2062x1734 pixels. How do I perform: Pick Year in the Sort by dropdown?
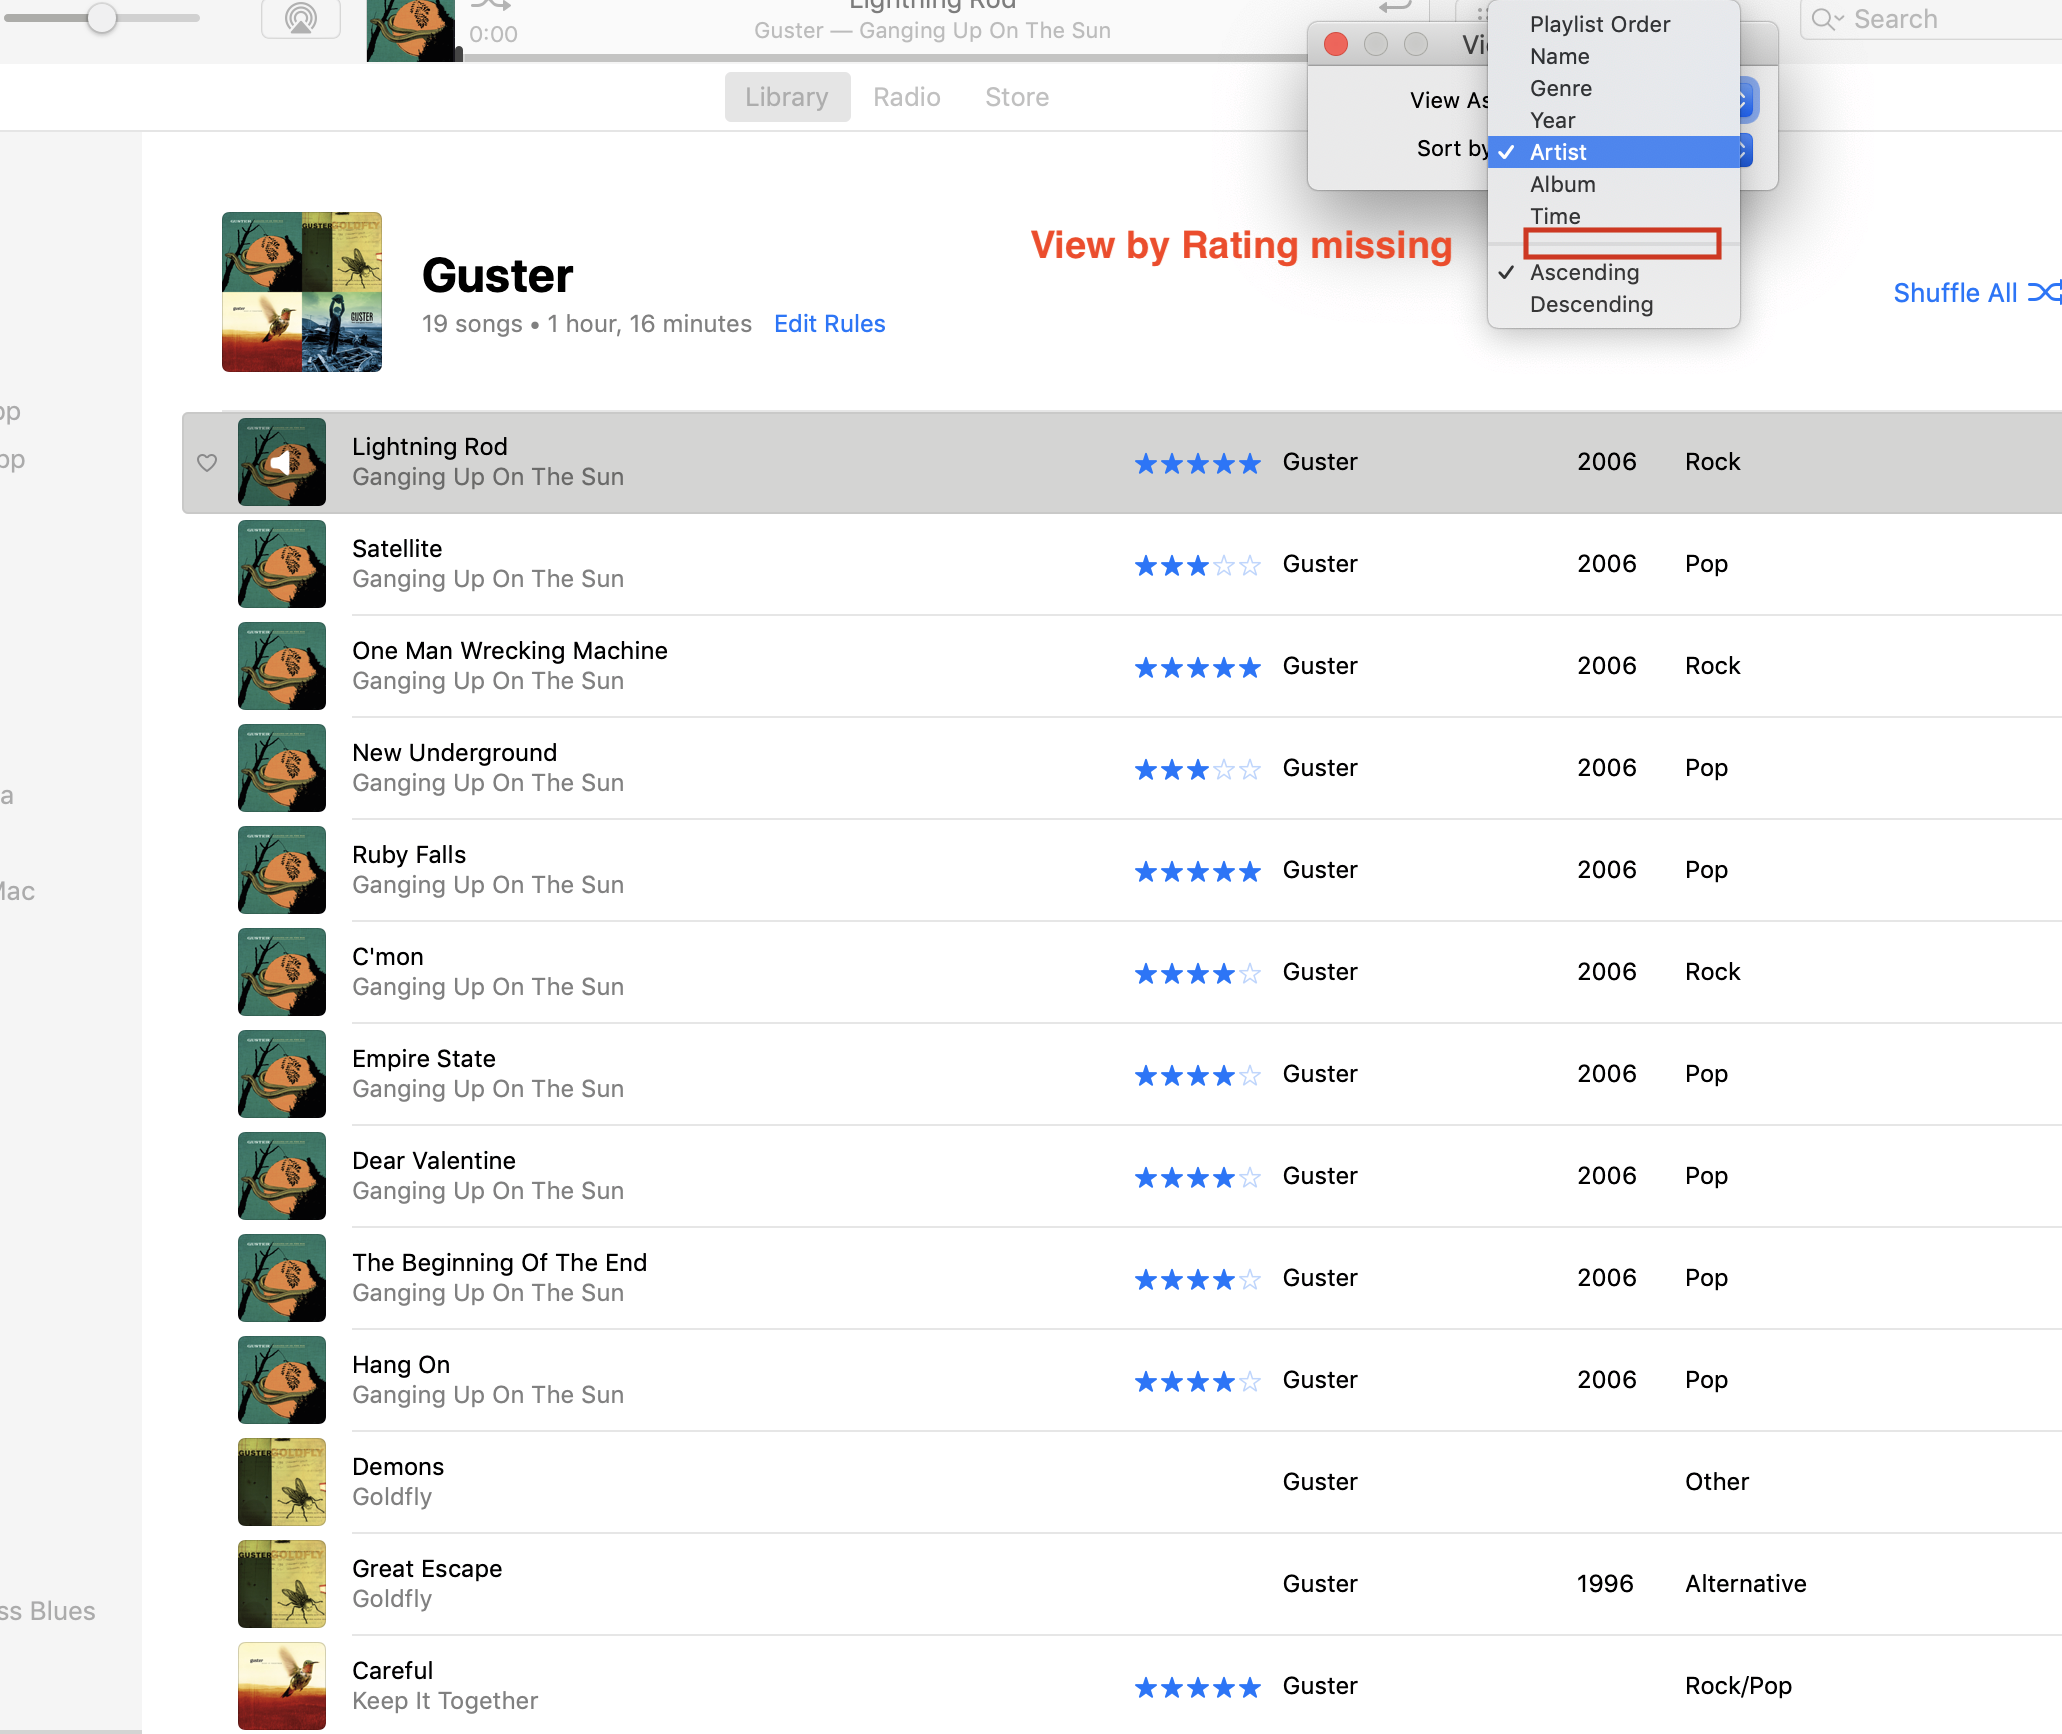point(1552,120)
